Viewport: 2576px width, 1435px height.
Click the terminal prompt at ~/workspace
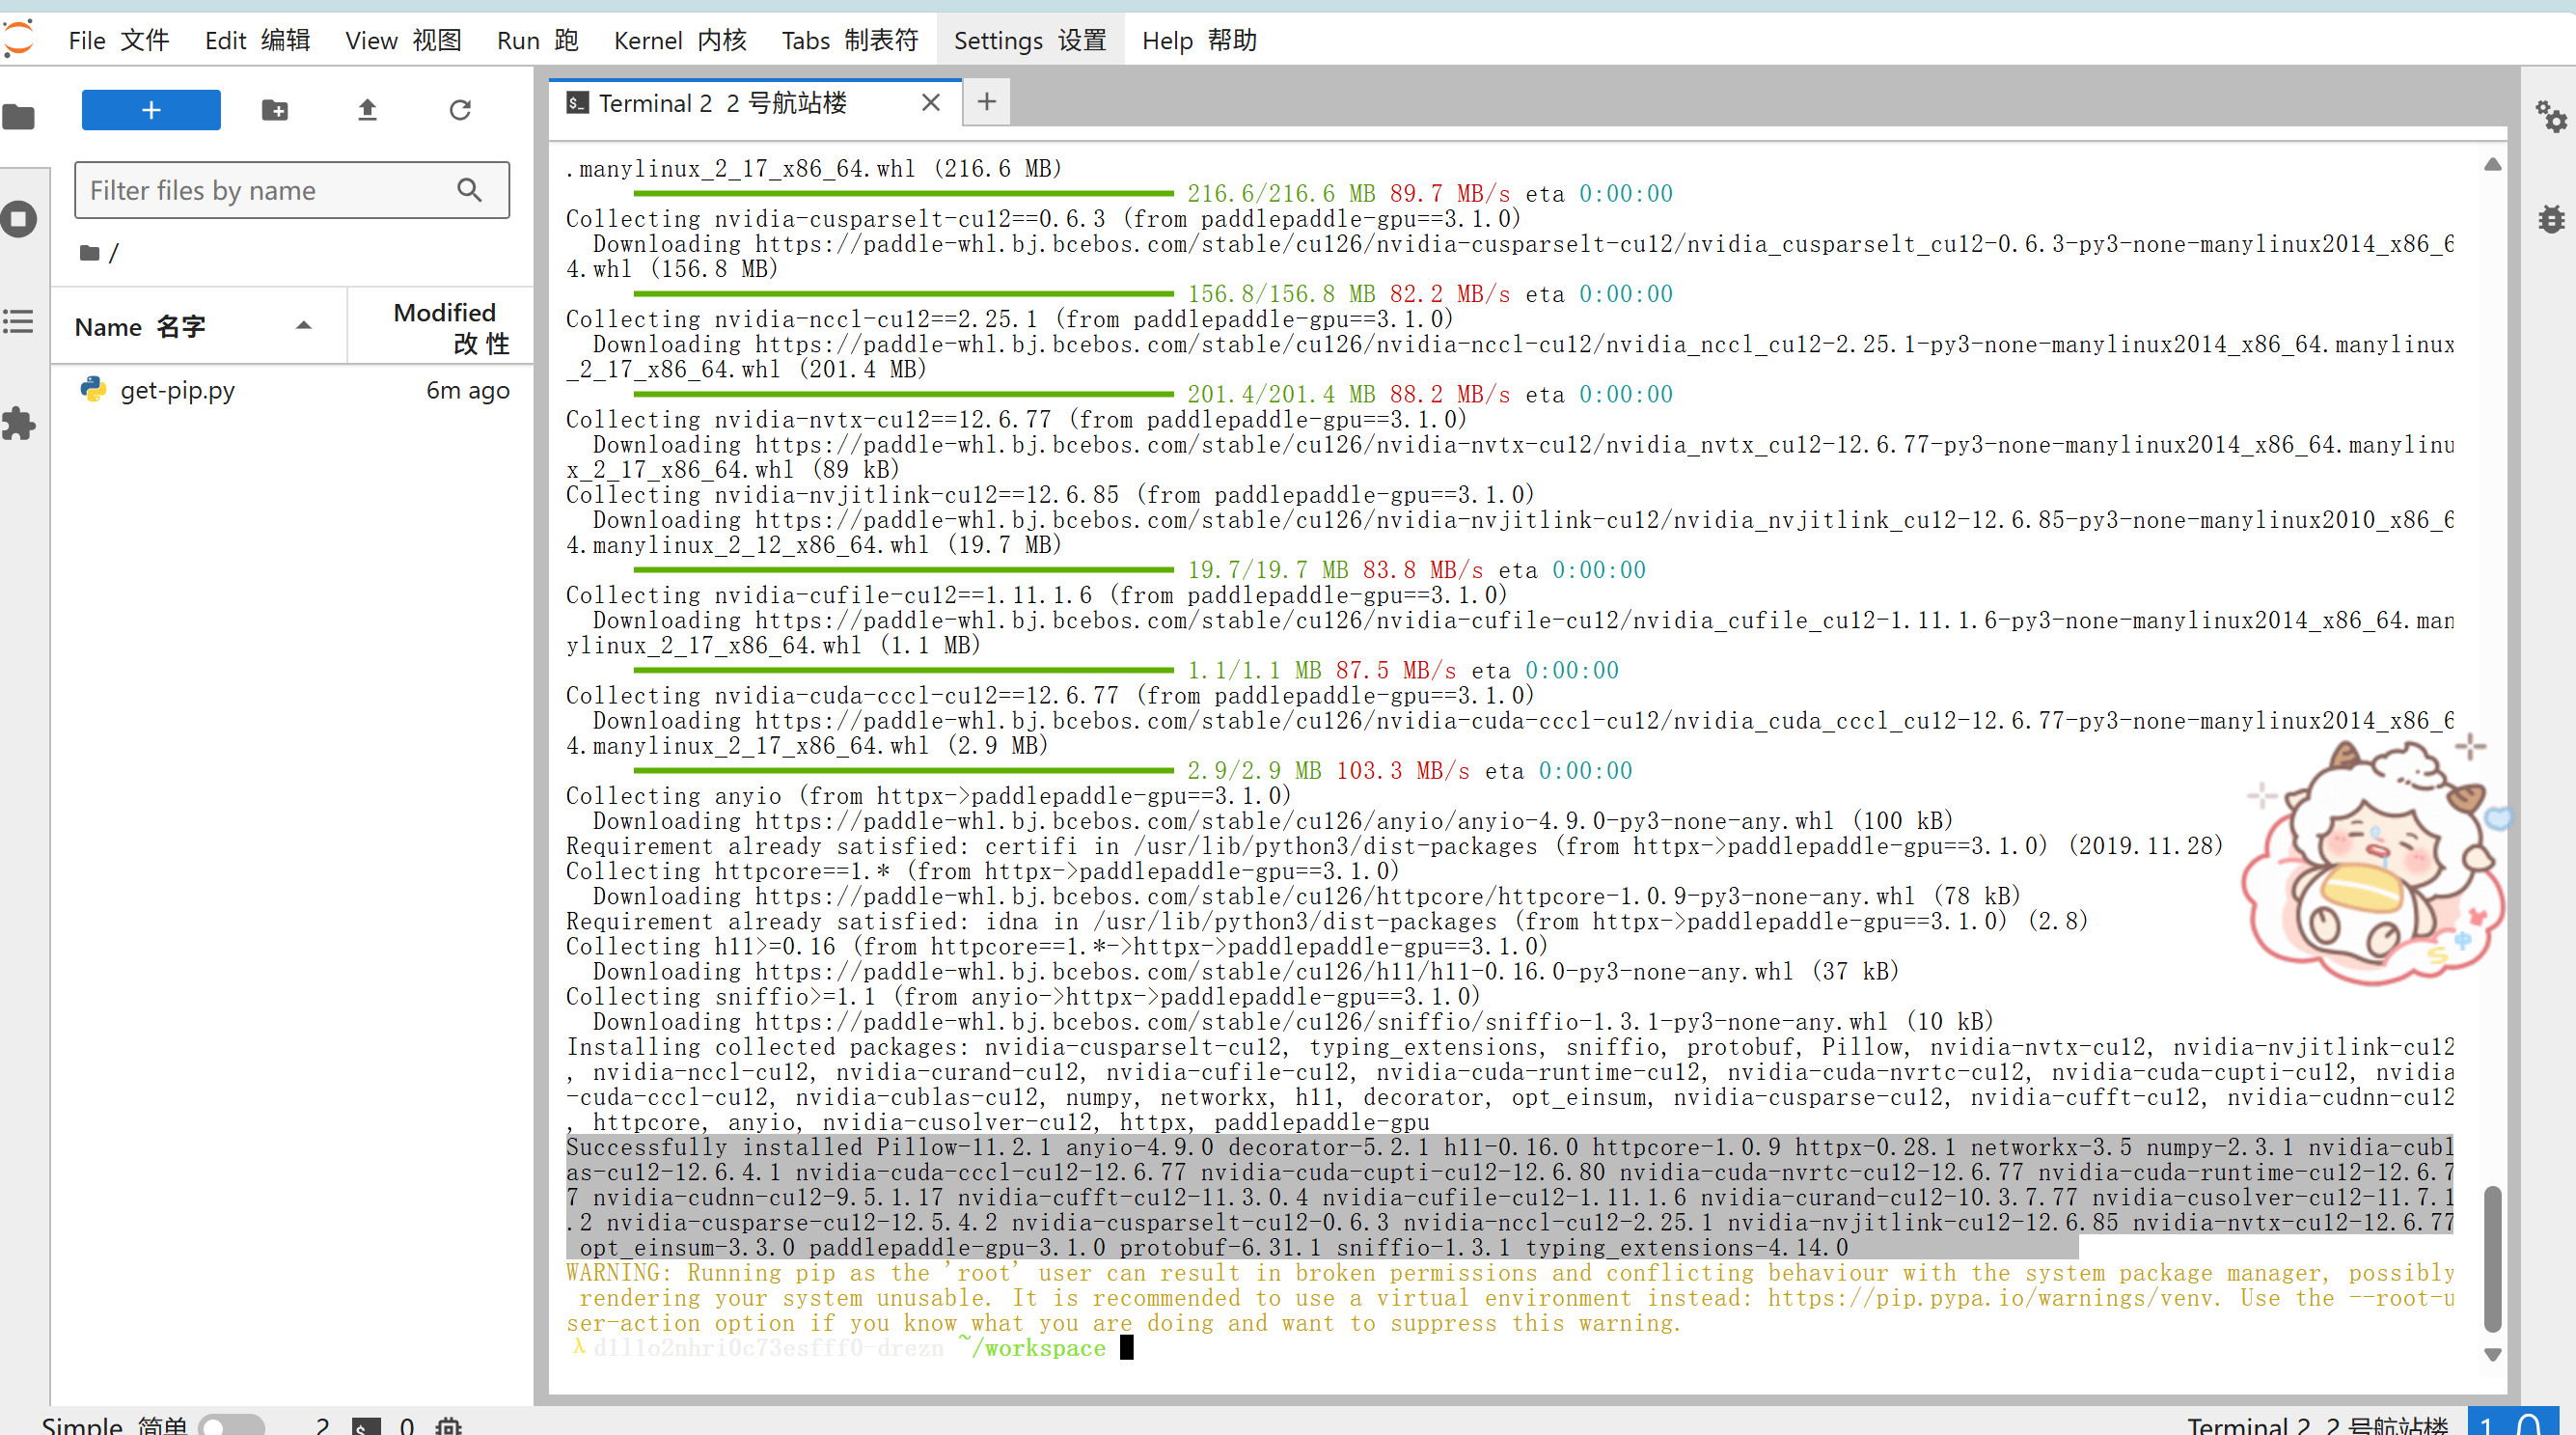pyautogui.click(x=850, y=1348)
